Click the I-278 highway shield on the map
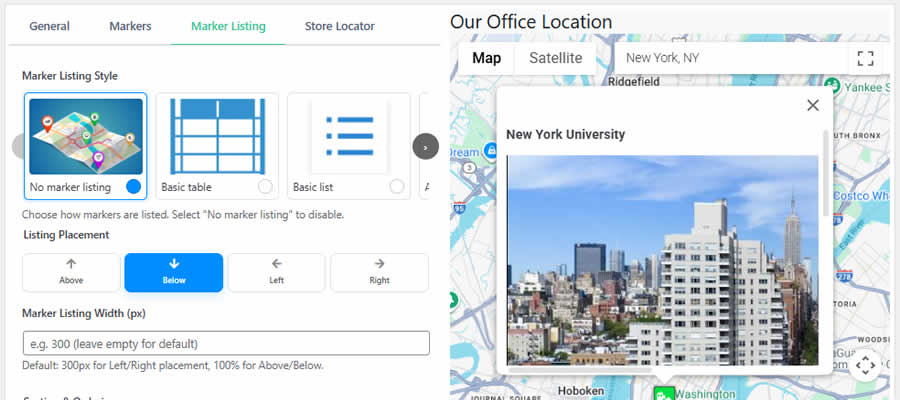 coord(844,278)
